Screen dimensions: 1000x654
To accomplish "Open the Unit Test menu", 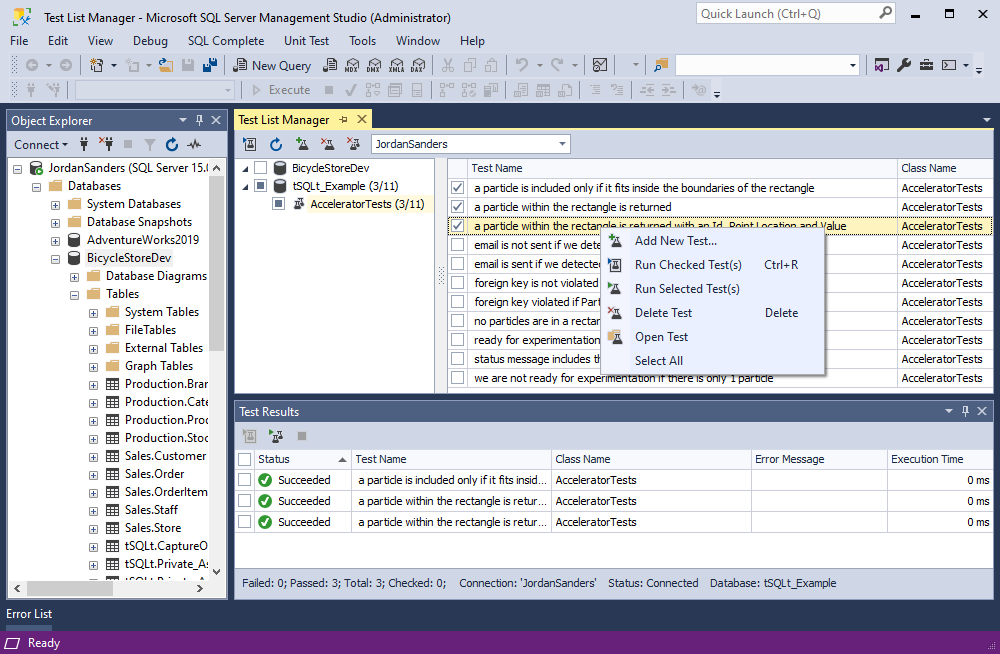I will 306,41.
